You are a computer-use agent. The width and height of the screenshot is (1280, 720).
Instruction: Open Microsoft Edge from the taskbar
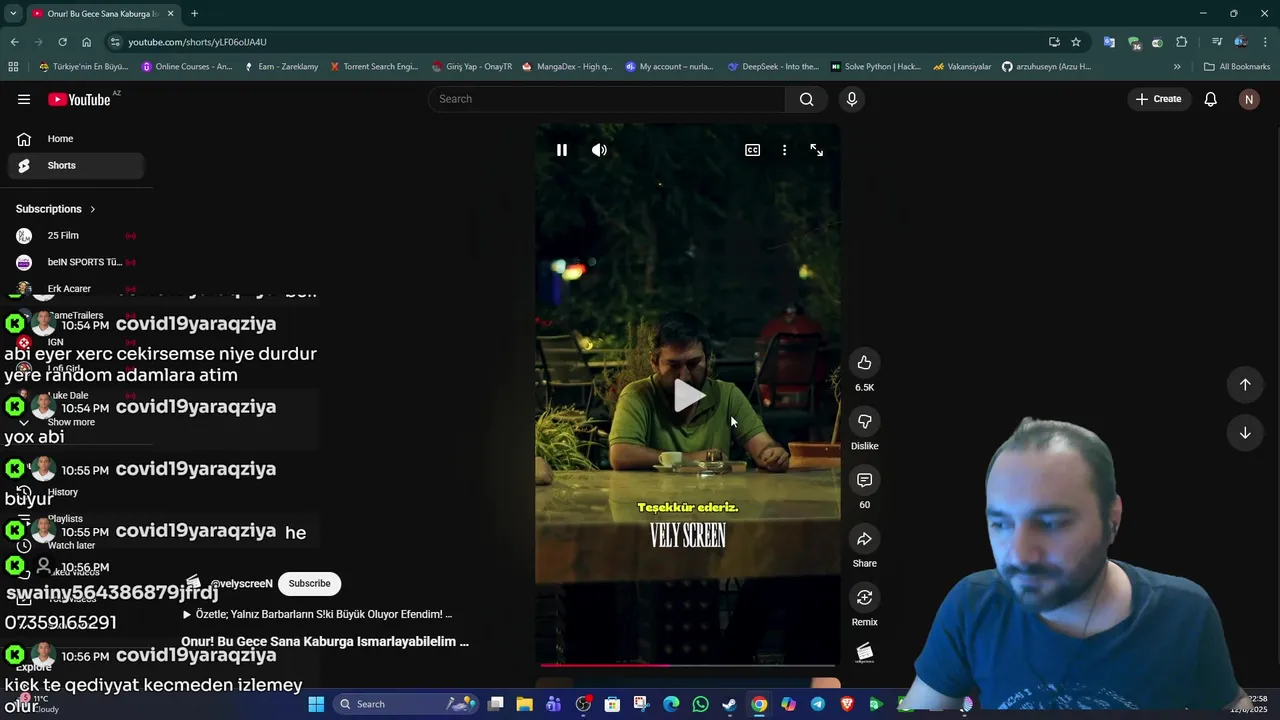point(671,704)
